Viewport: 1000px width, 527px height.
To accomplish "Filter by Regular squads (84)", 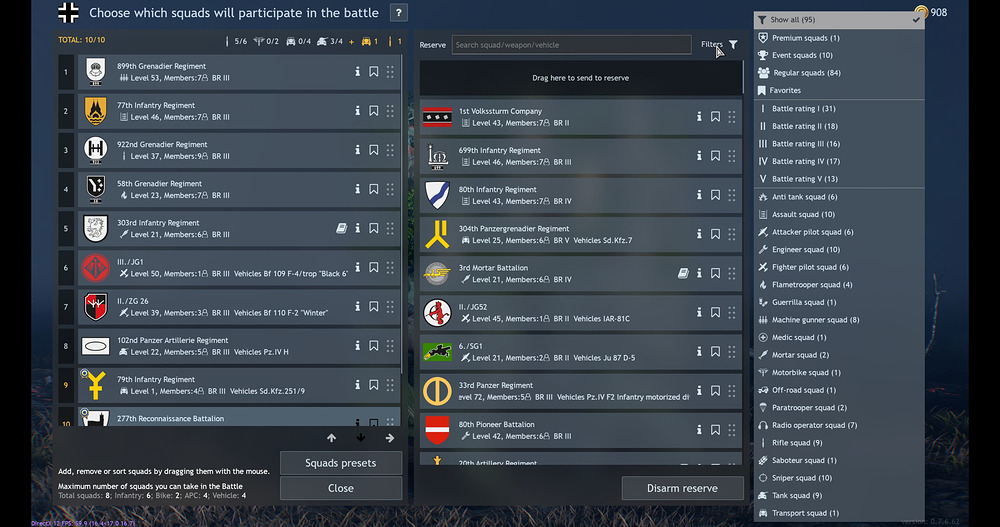I will [x=839, y=73].
